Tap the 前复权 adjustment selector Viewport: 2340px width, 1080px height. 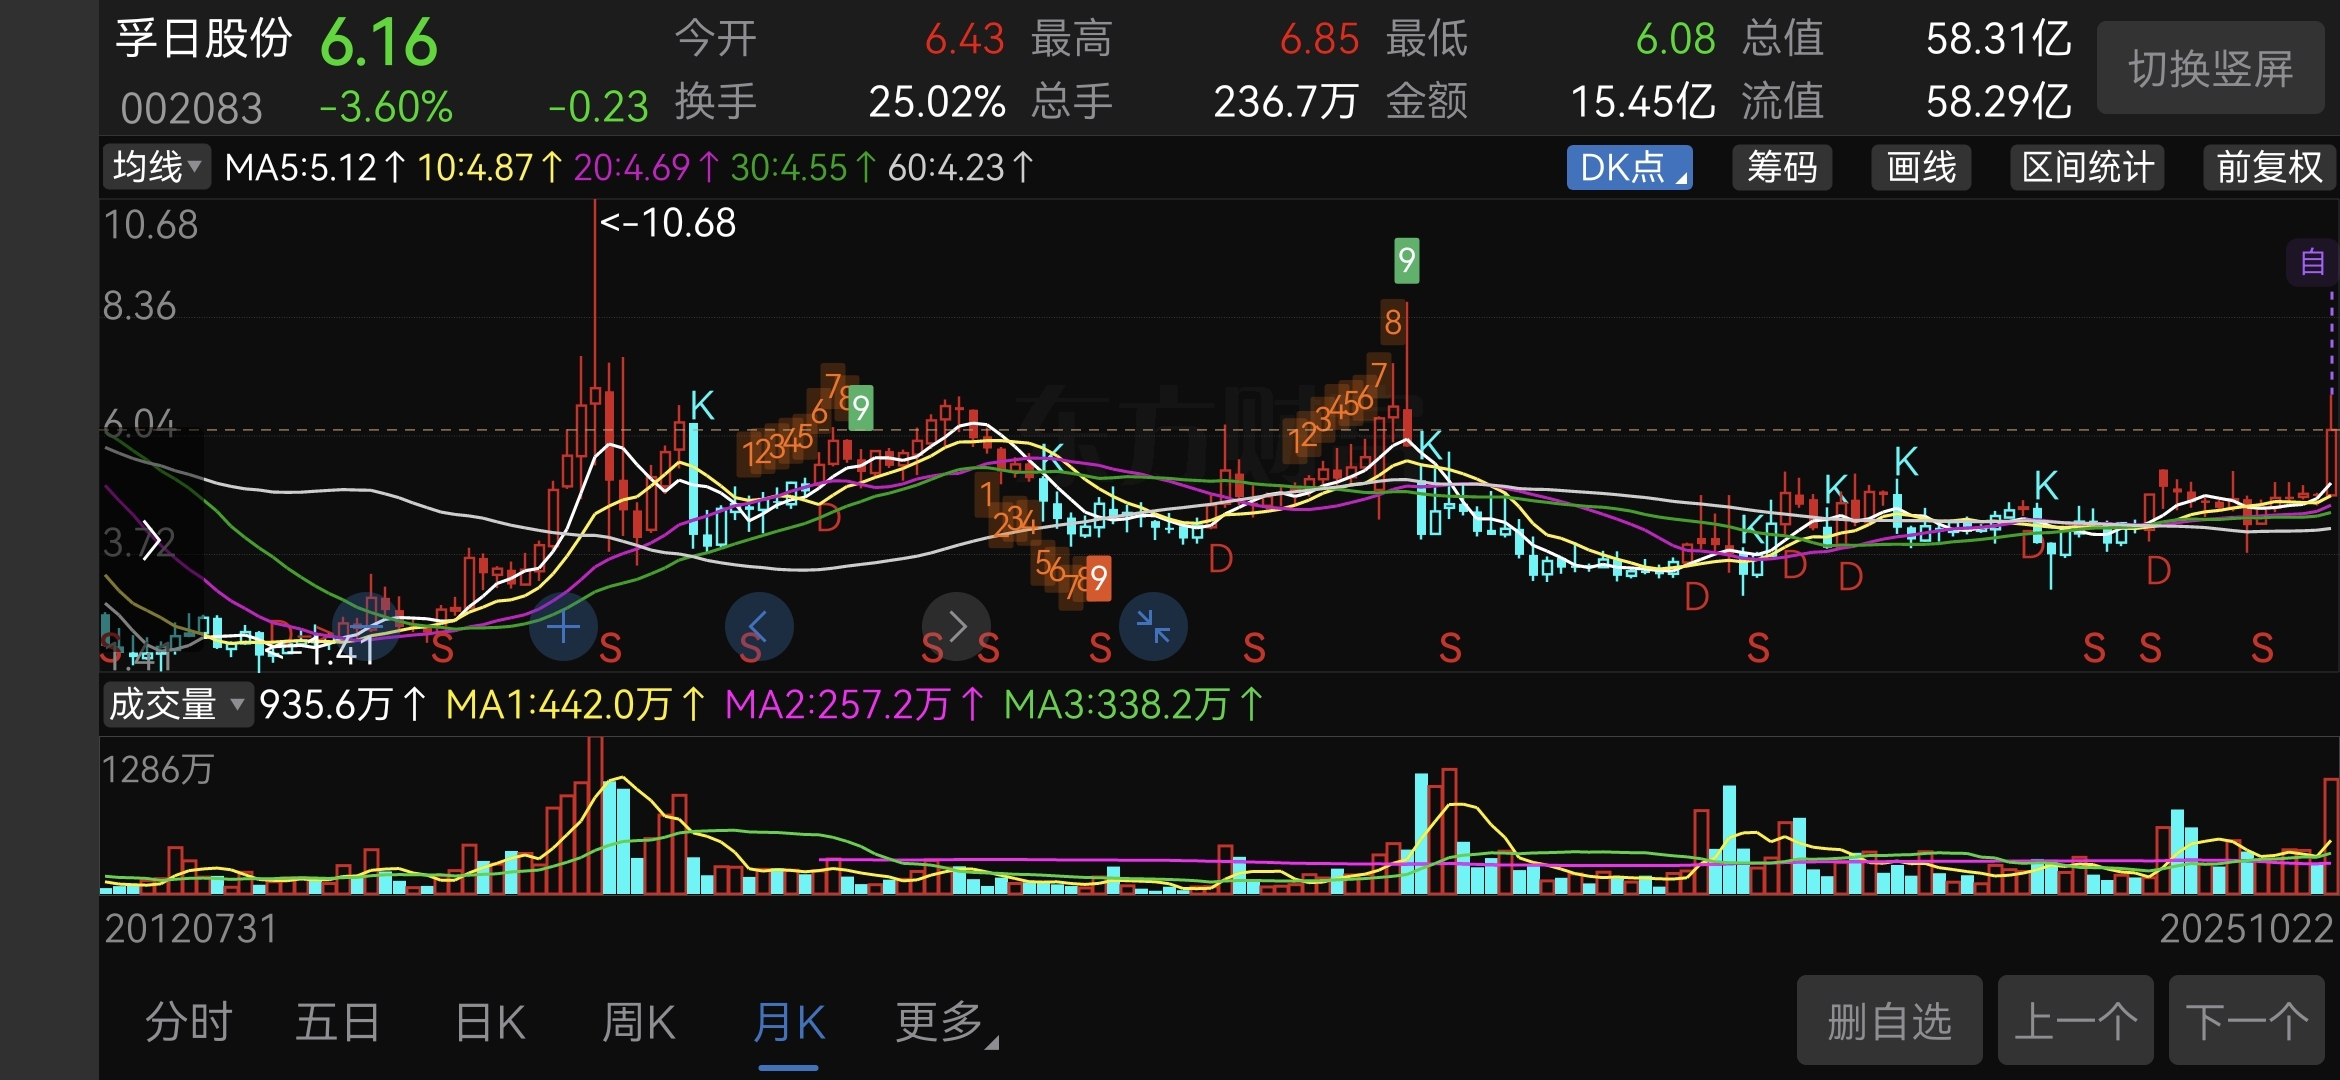[x=2268, y=167]
